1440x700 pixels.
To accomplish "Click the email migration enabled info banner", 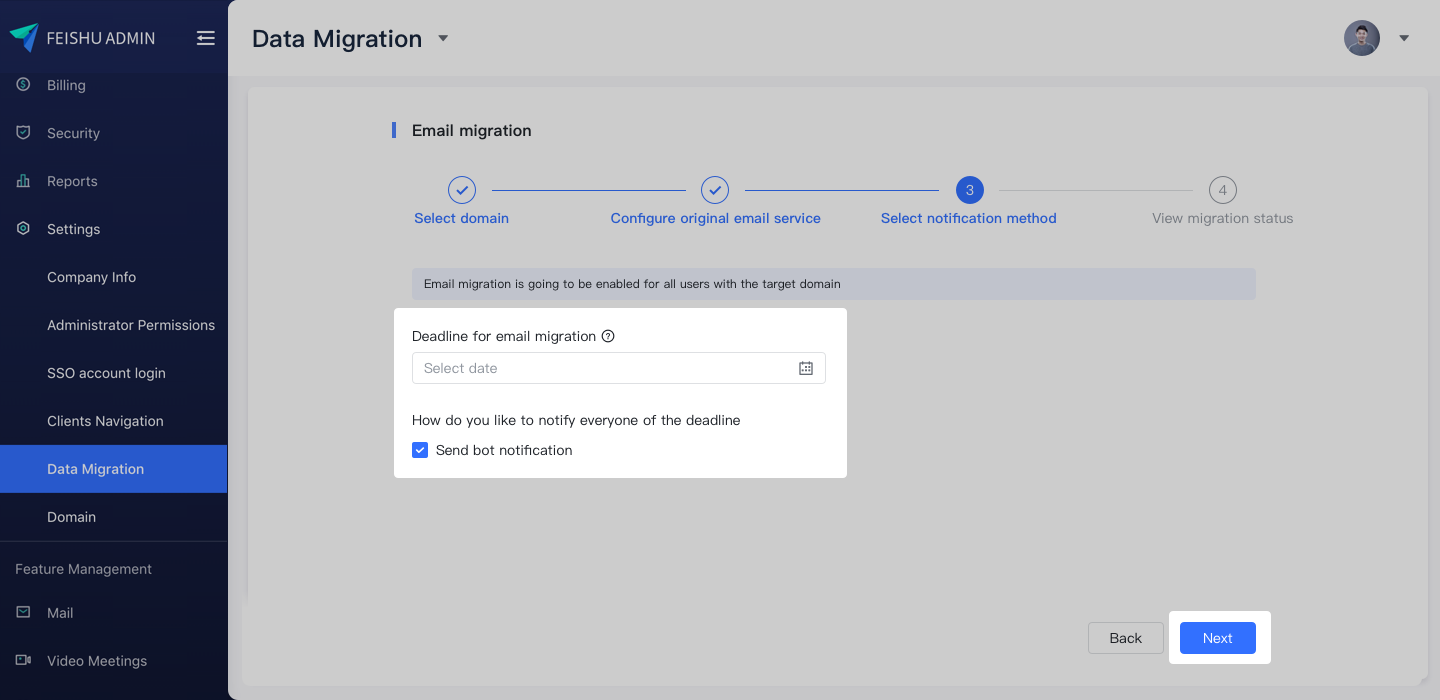I will pyautogui.click(x=834, y=284).
